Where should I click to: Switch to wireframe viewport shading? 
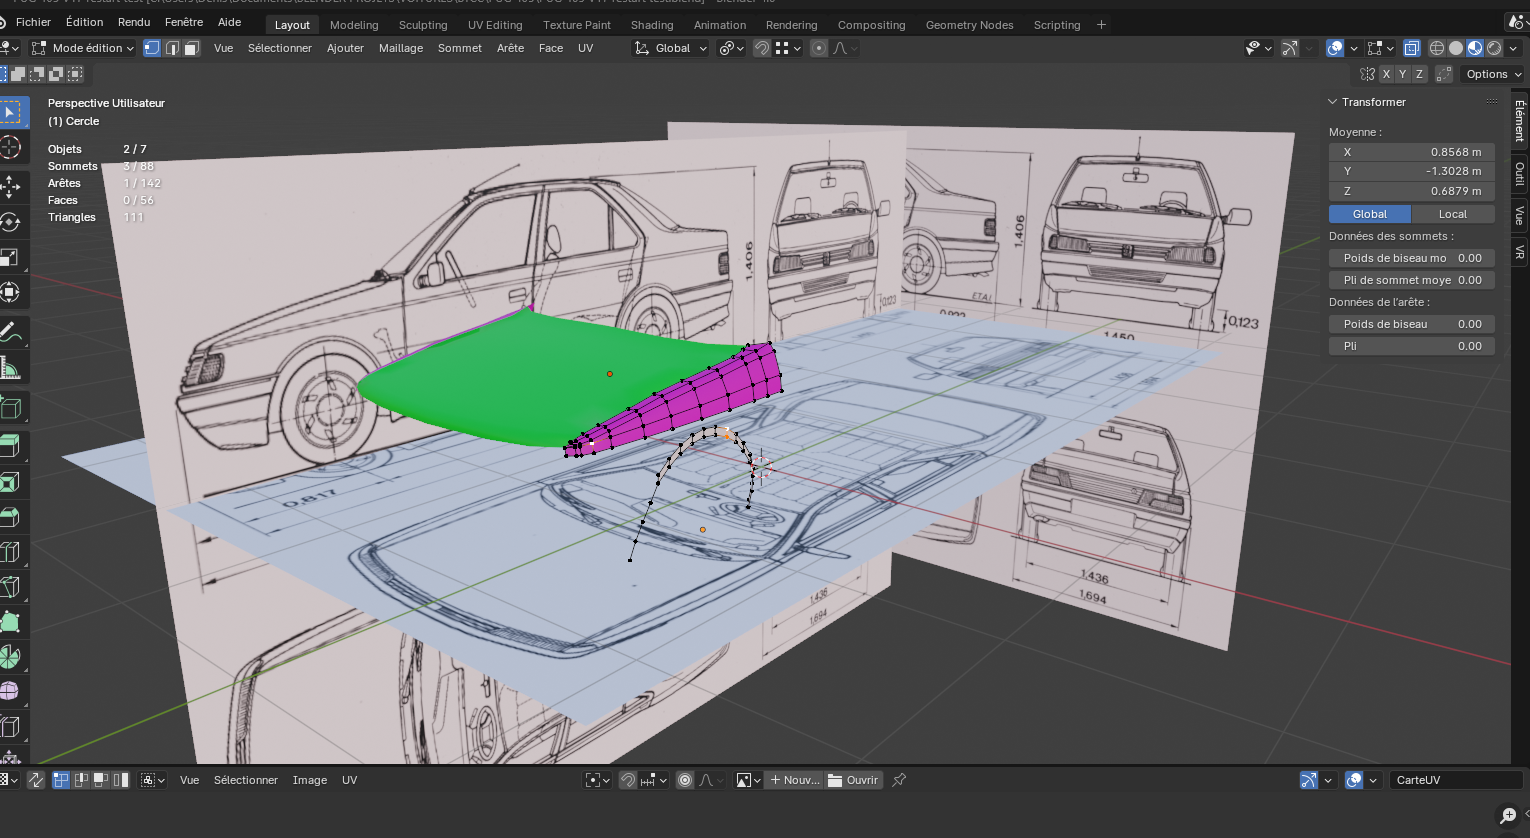point(1437,48)
